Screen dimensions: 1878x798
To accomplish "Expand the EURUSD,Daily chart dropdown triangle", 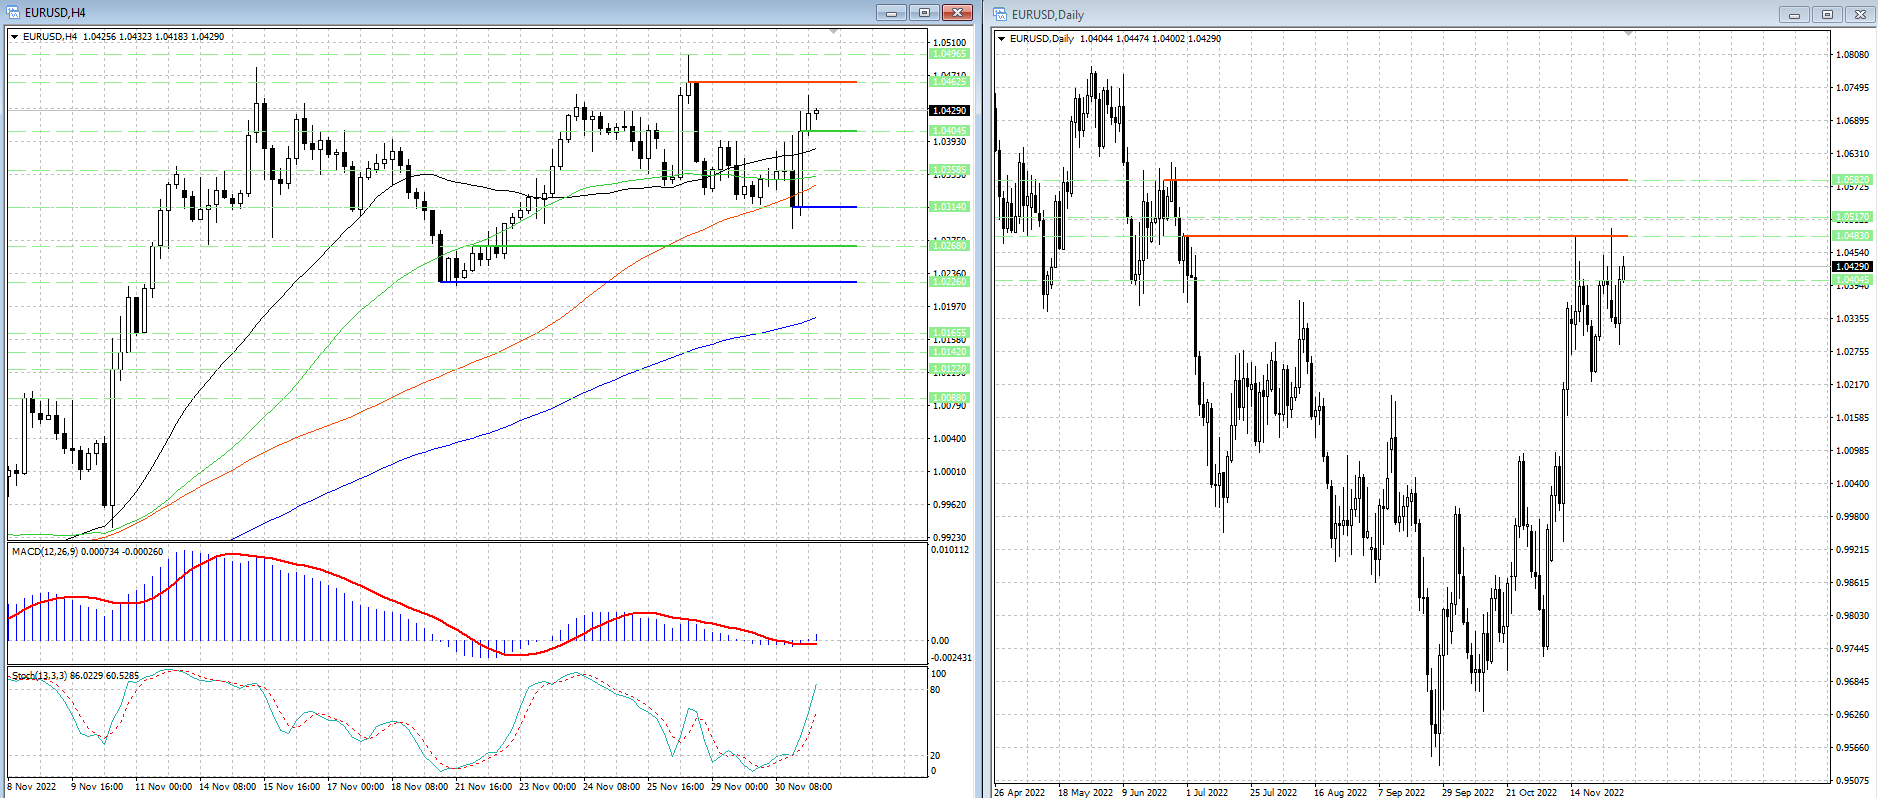I will [x=1002, y=39].
